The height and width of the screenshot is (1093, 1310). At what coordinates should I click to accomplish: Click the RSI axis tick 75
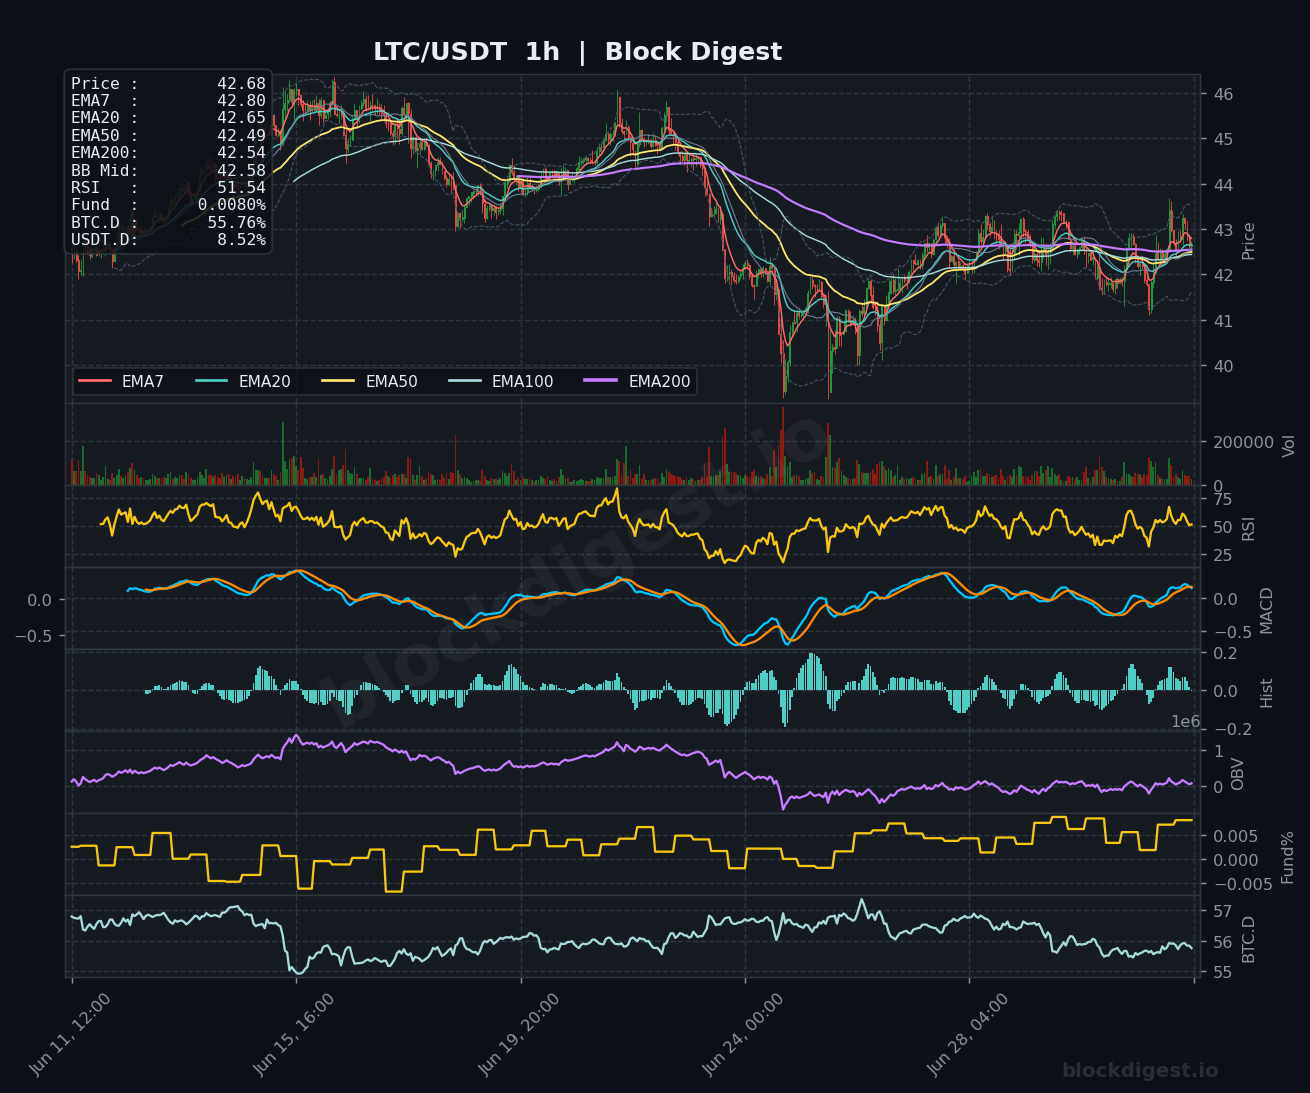1223,499
